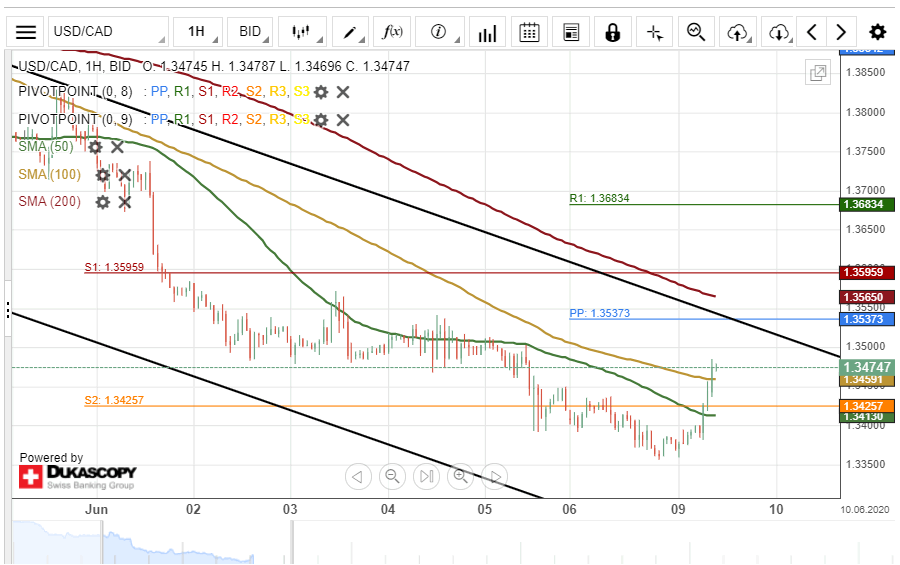Open SMA (50) settings gear
The image size is (900, 565).
[95, 147]
